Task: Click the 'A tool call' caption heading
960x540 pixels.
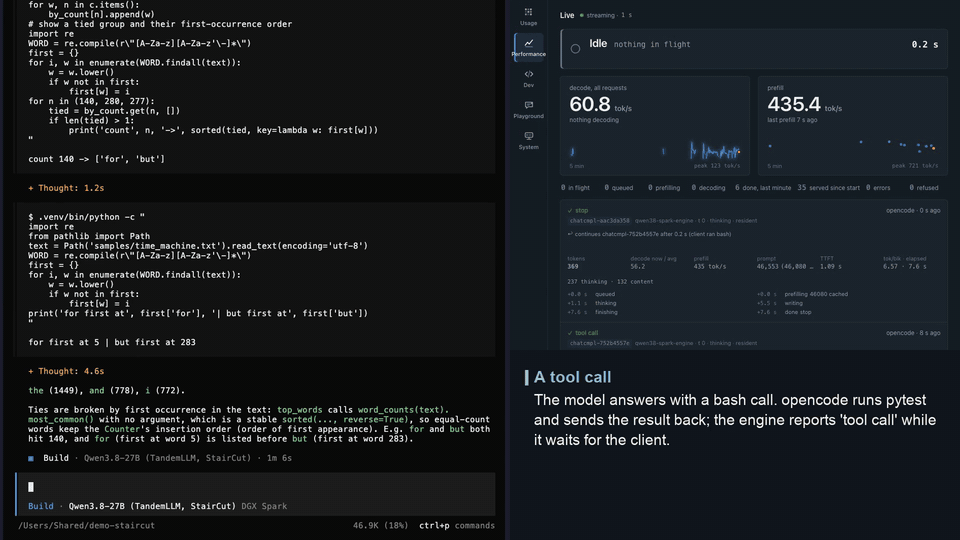Action: (x=572, y=377)
